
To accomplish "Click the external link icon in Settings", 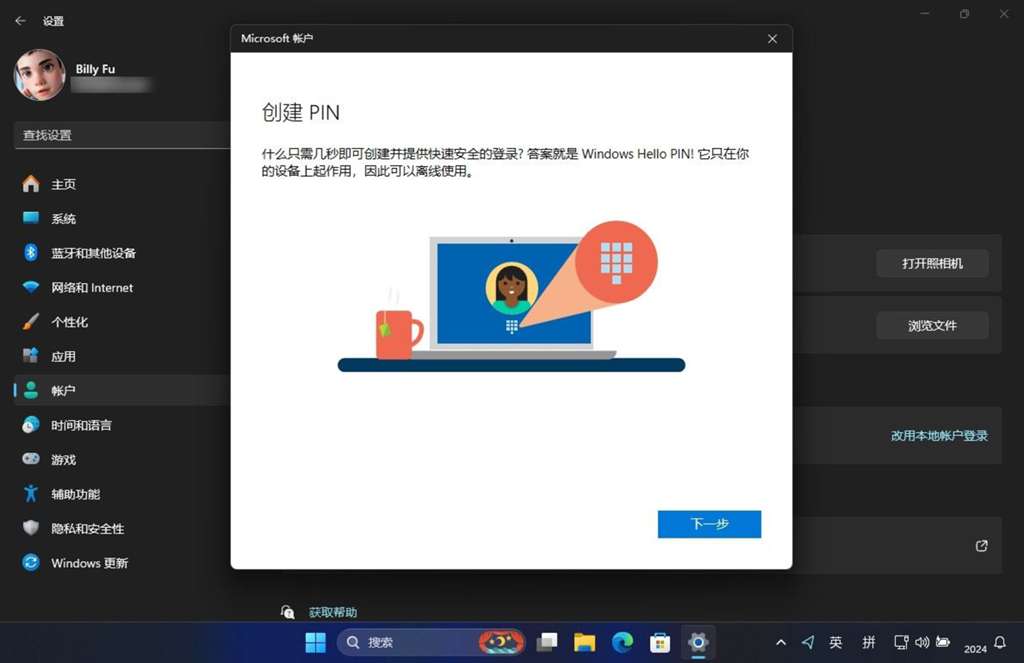I will tap(982, 546).
